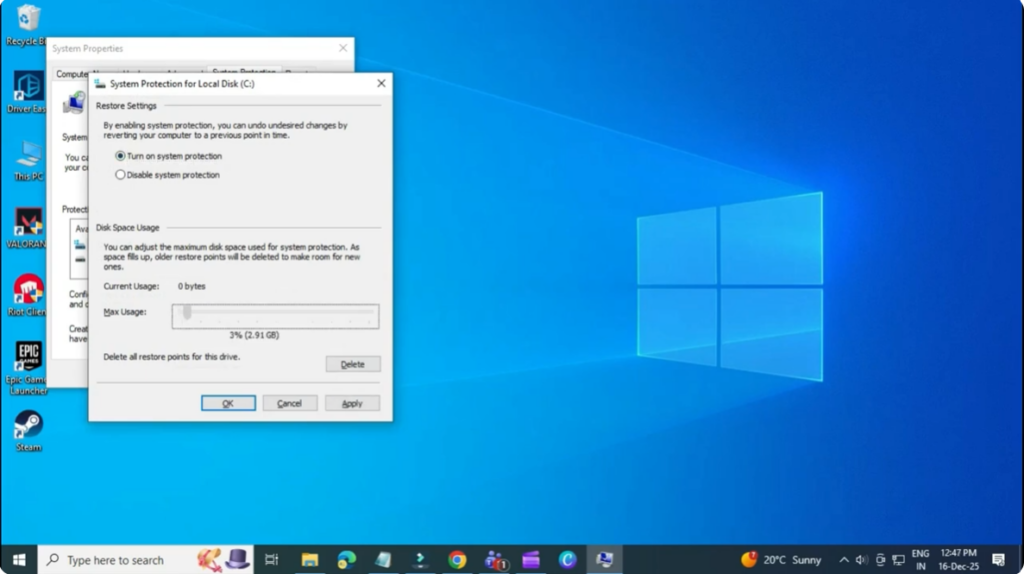Open Task View in the taskbar
Screen dimensions: 1024x574
[x=272, y=560]
